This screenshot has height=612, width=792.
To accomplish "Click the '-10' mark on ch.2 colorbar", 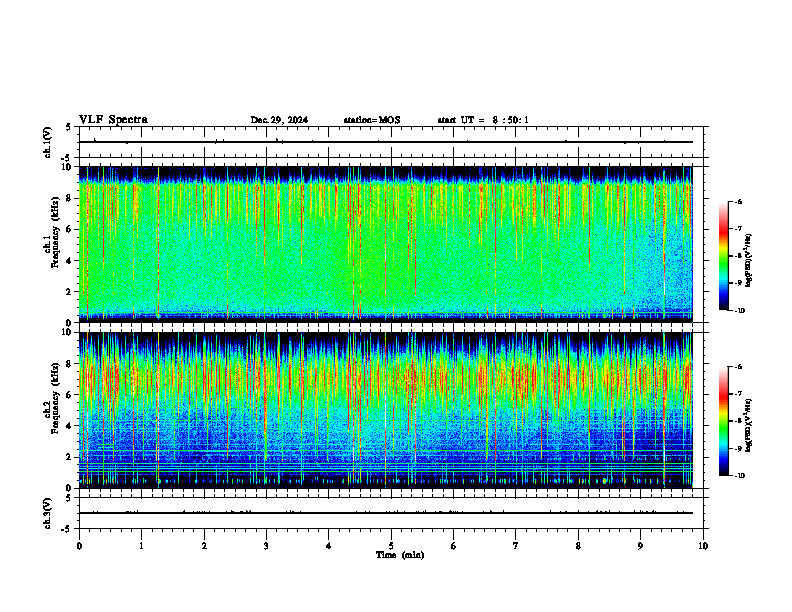I will coord(739,476).
